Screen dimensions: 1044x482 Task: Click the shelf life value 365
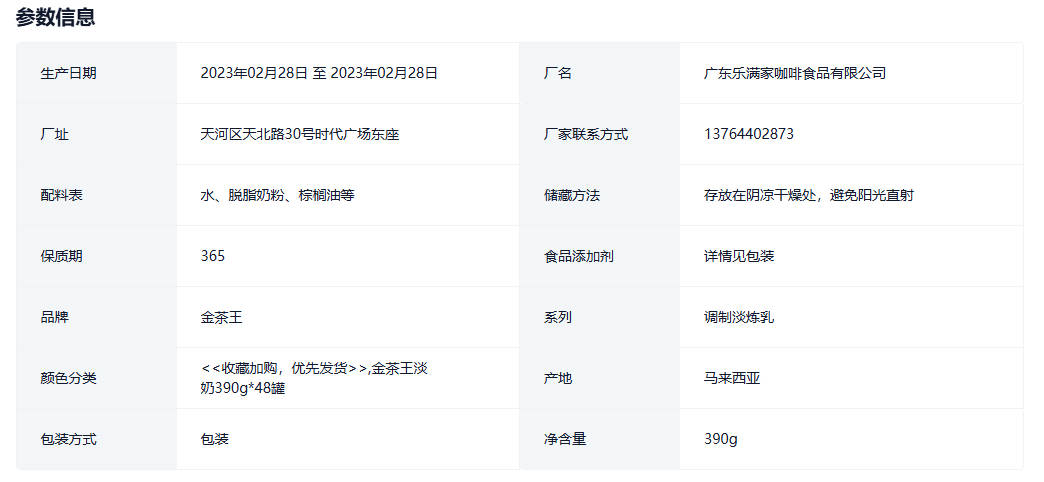(212, 256)
